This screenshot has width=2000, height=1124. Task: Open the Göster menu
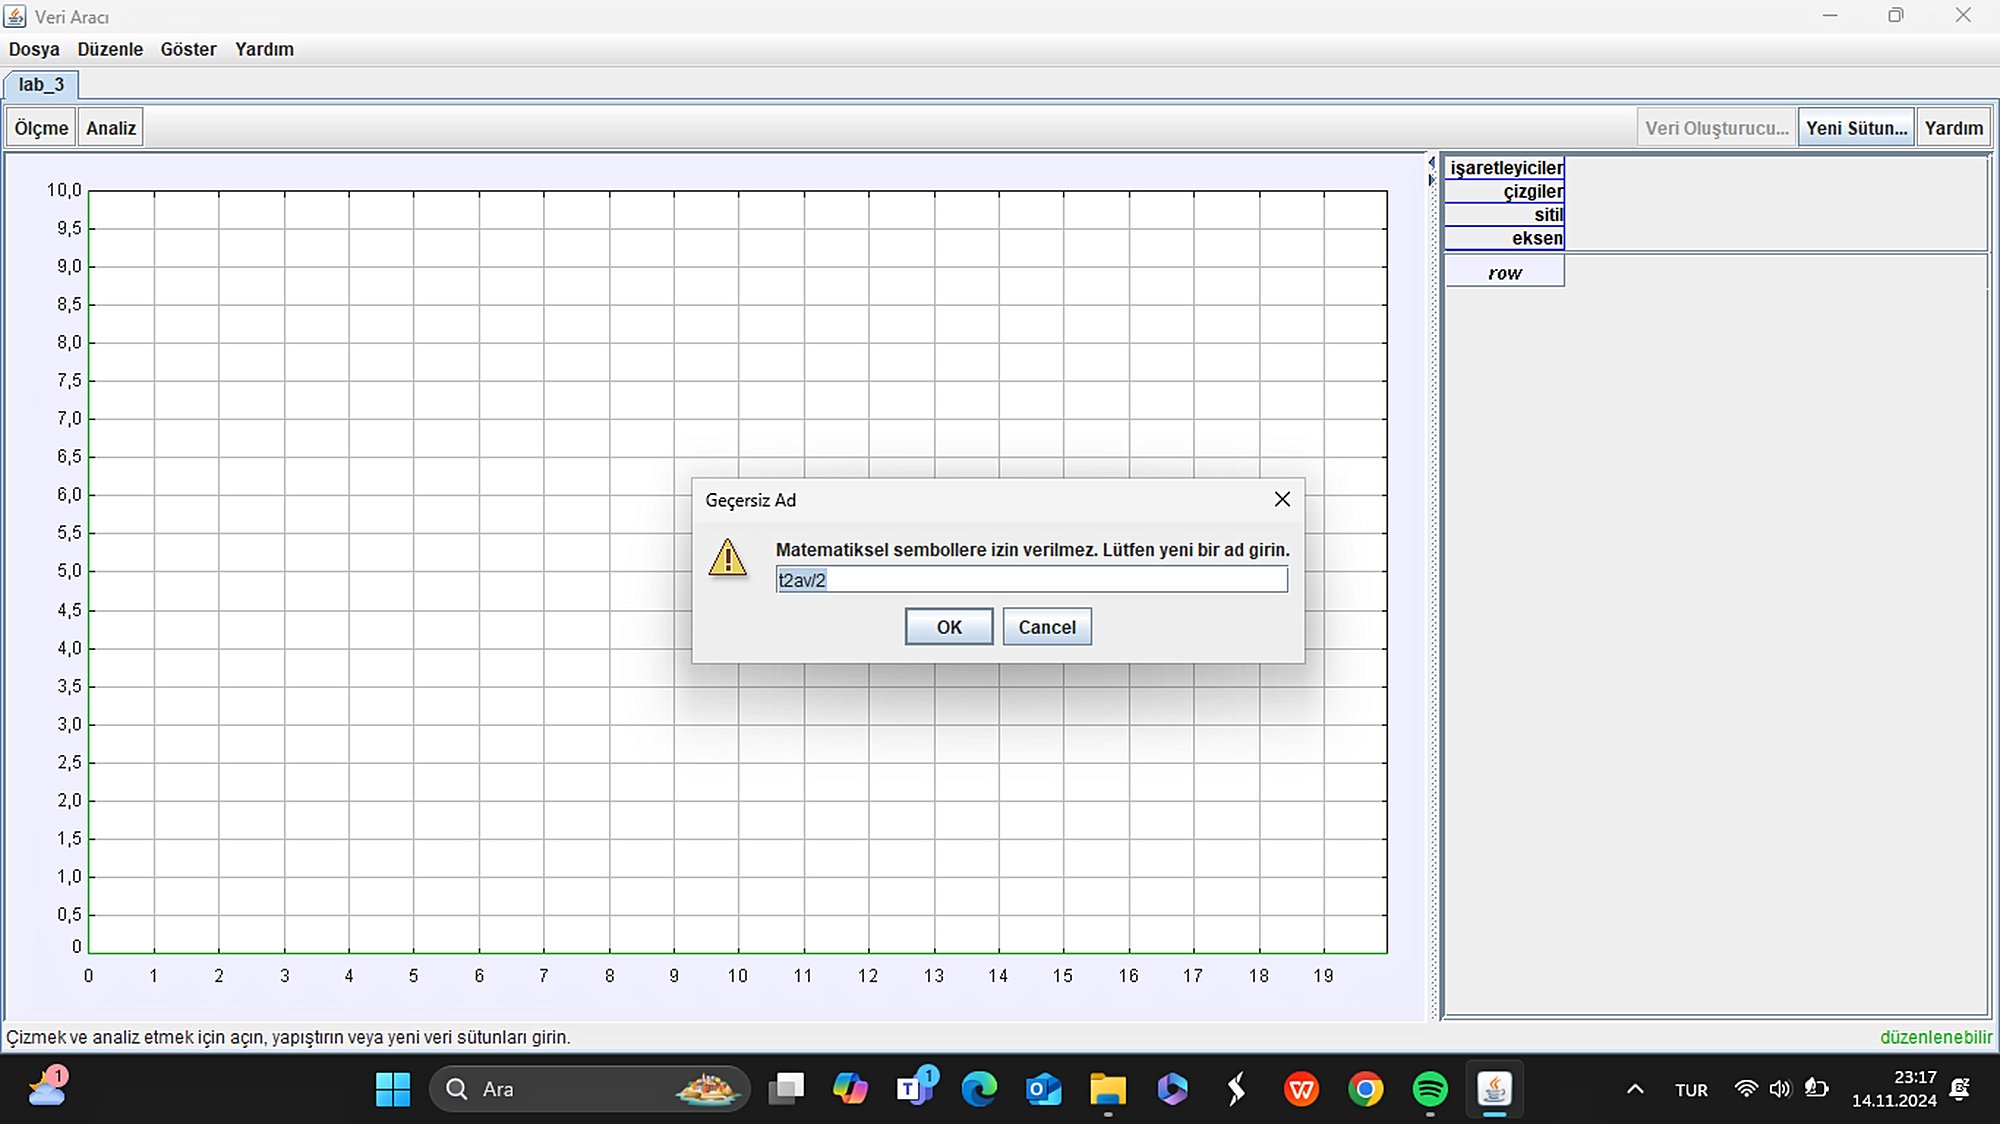(x=188, y=49)
